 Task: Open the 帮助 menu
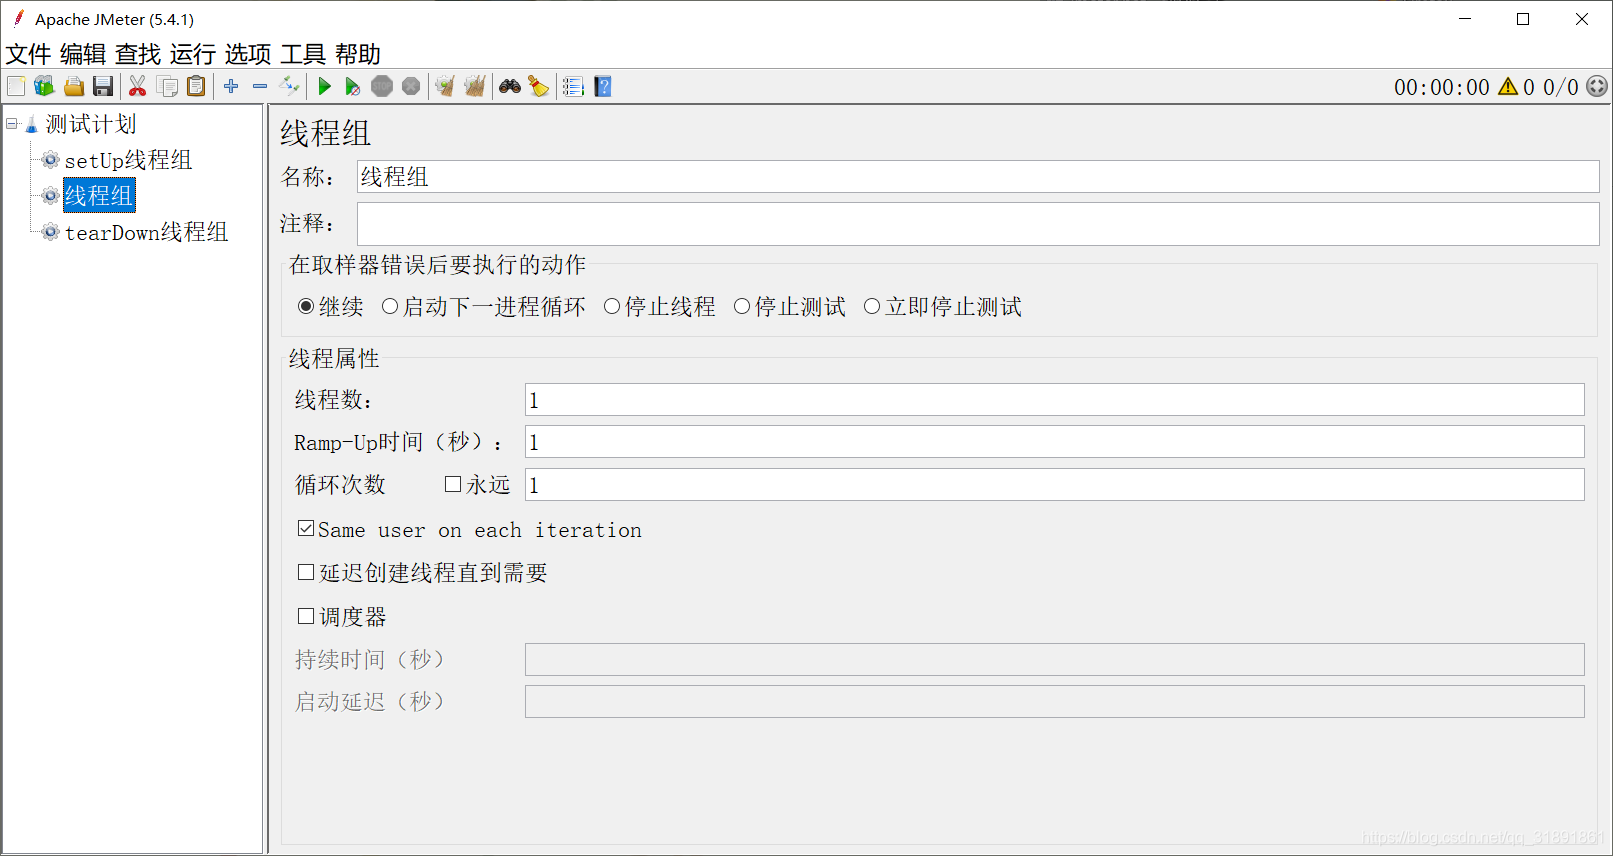pyautogui.click(x=358, y=54)
